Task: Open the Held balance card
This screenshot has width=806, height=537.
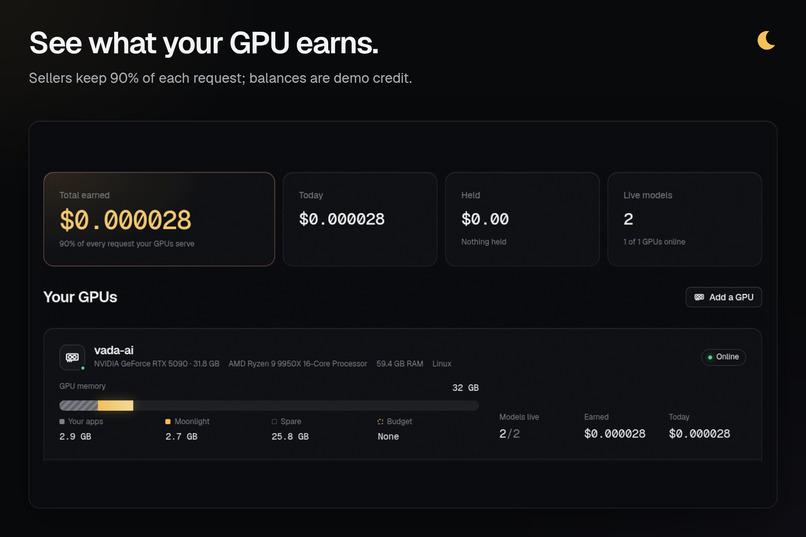Action: point(522,219)
